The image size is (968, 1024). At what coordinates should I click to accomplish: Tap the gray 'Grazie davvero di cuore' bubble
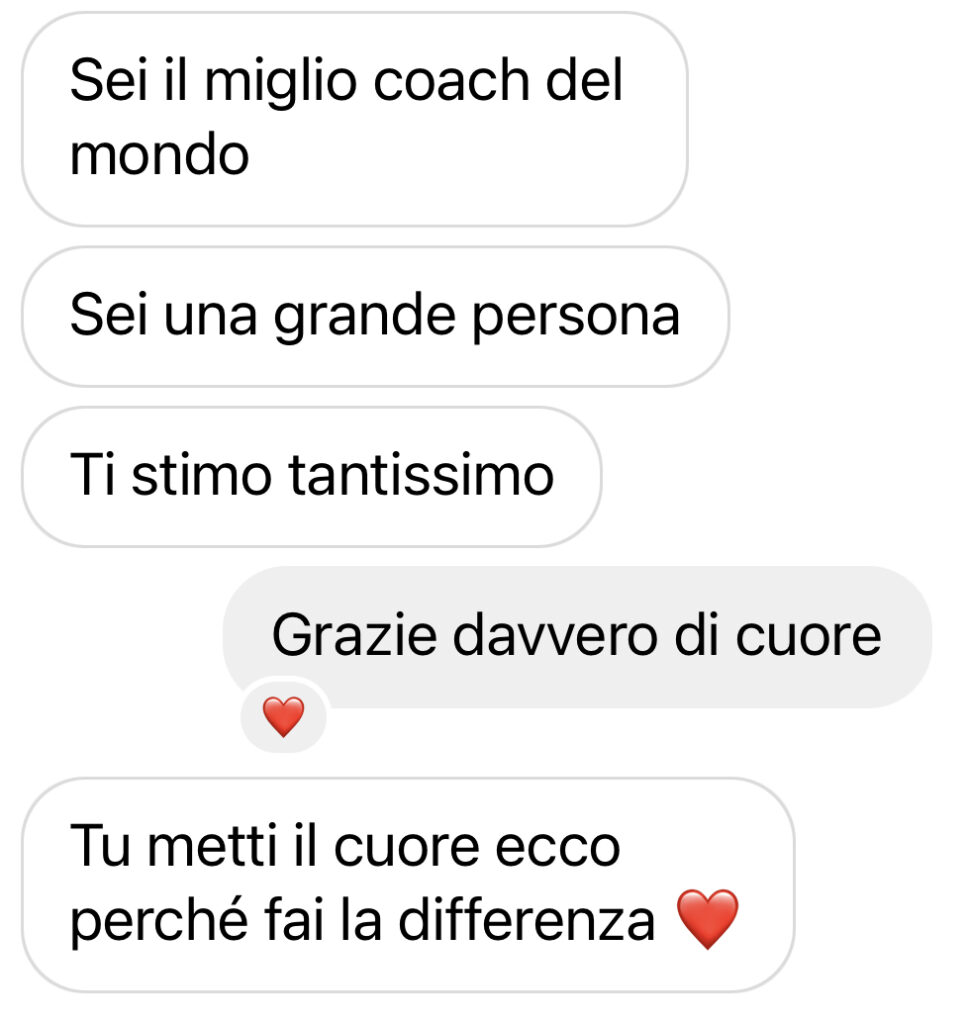577,637
